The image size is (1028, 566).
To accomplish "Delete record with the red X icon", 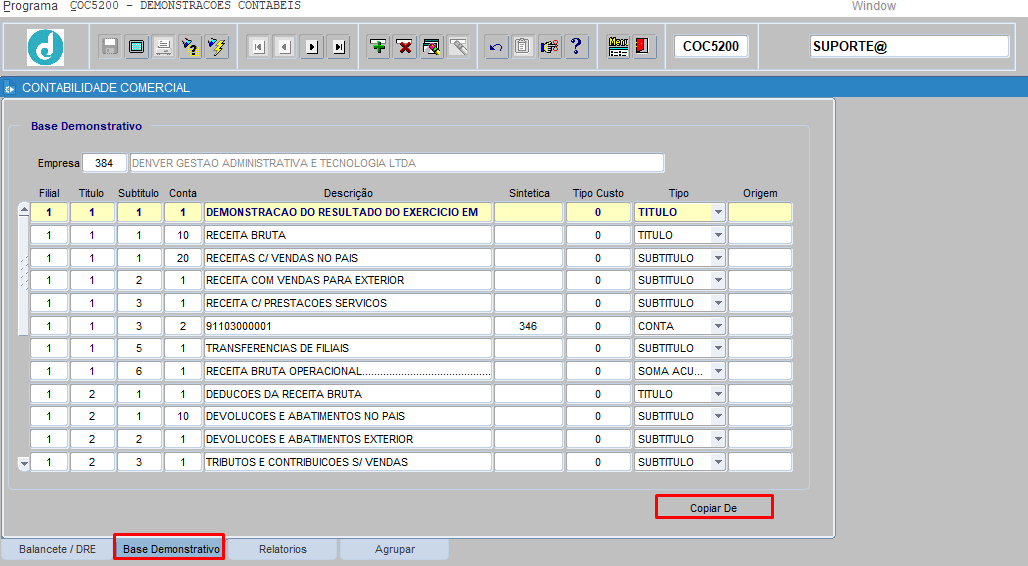I will pyautogui.click(x=405, y=47).
